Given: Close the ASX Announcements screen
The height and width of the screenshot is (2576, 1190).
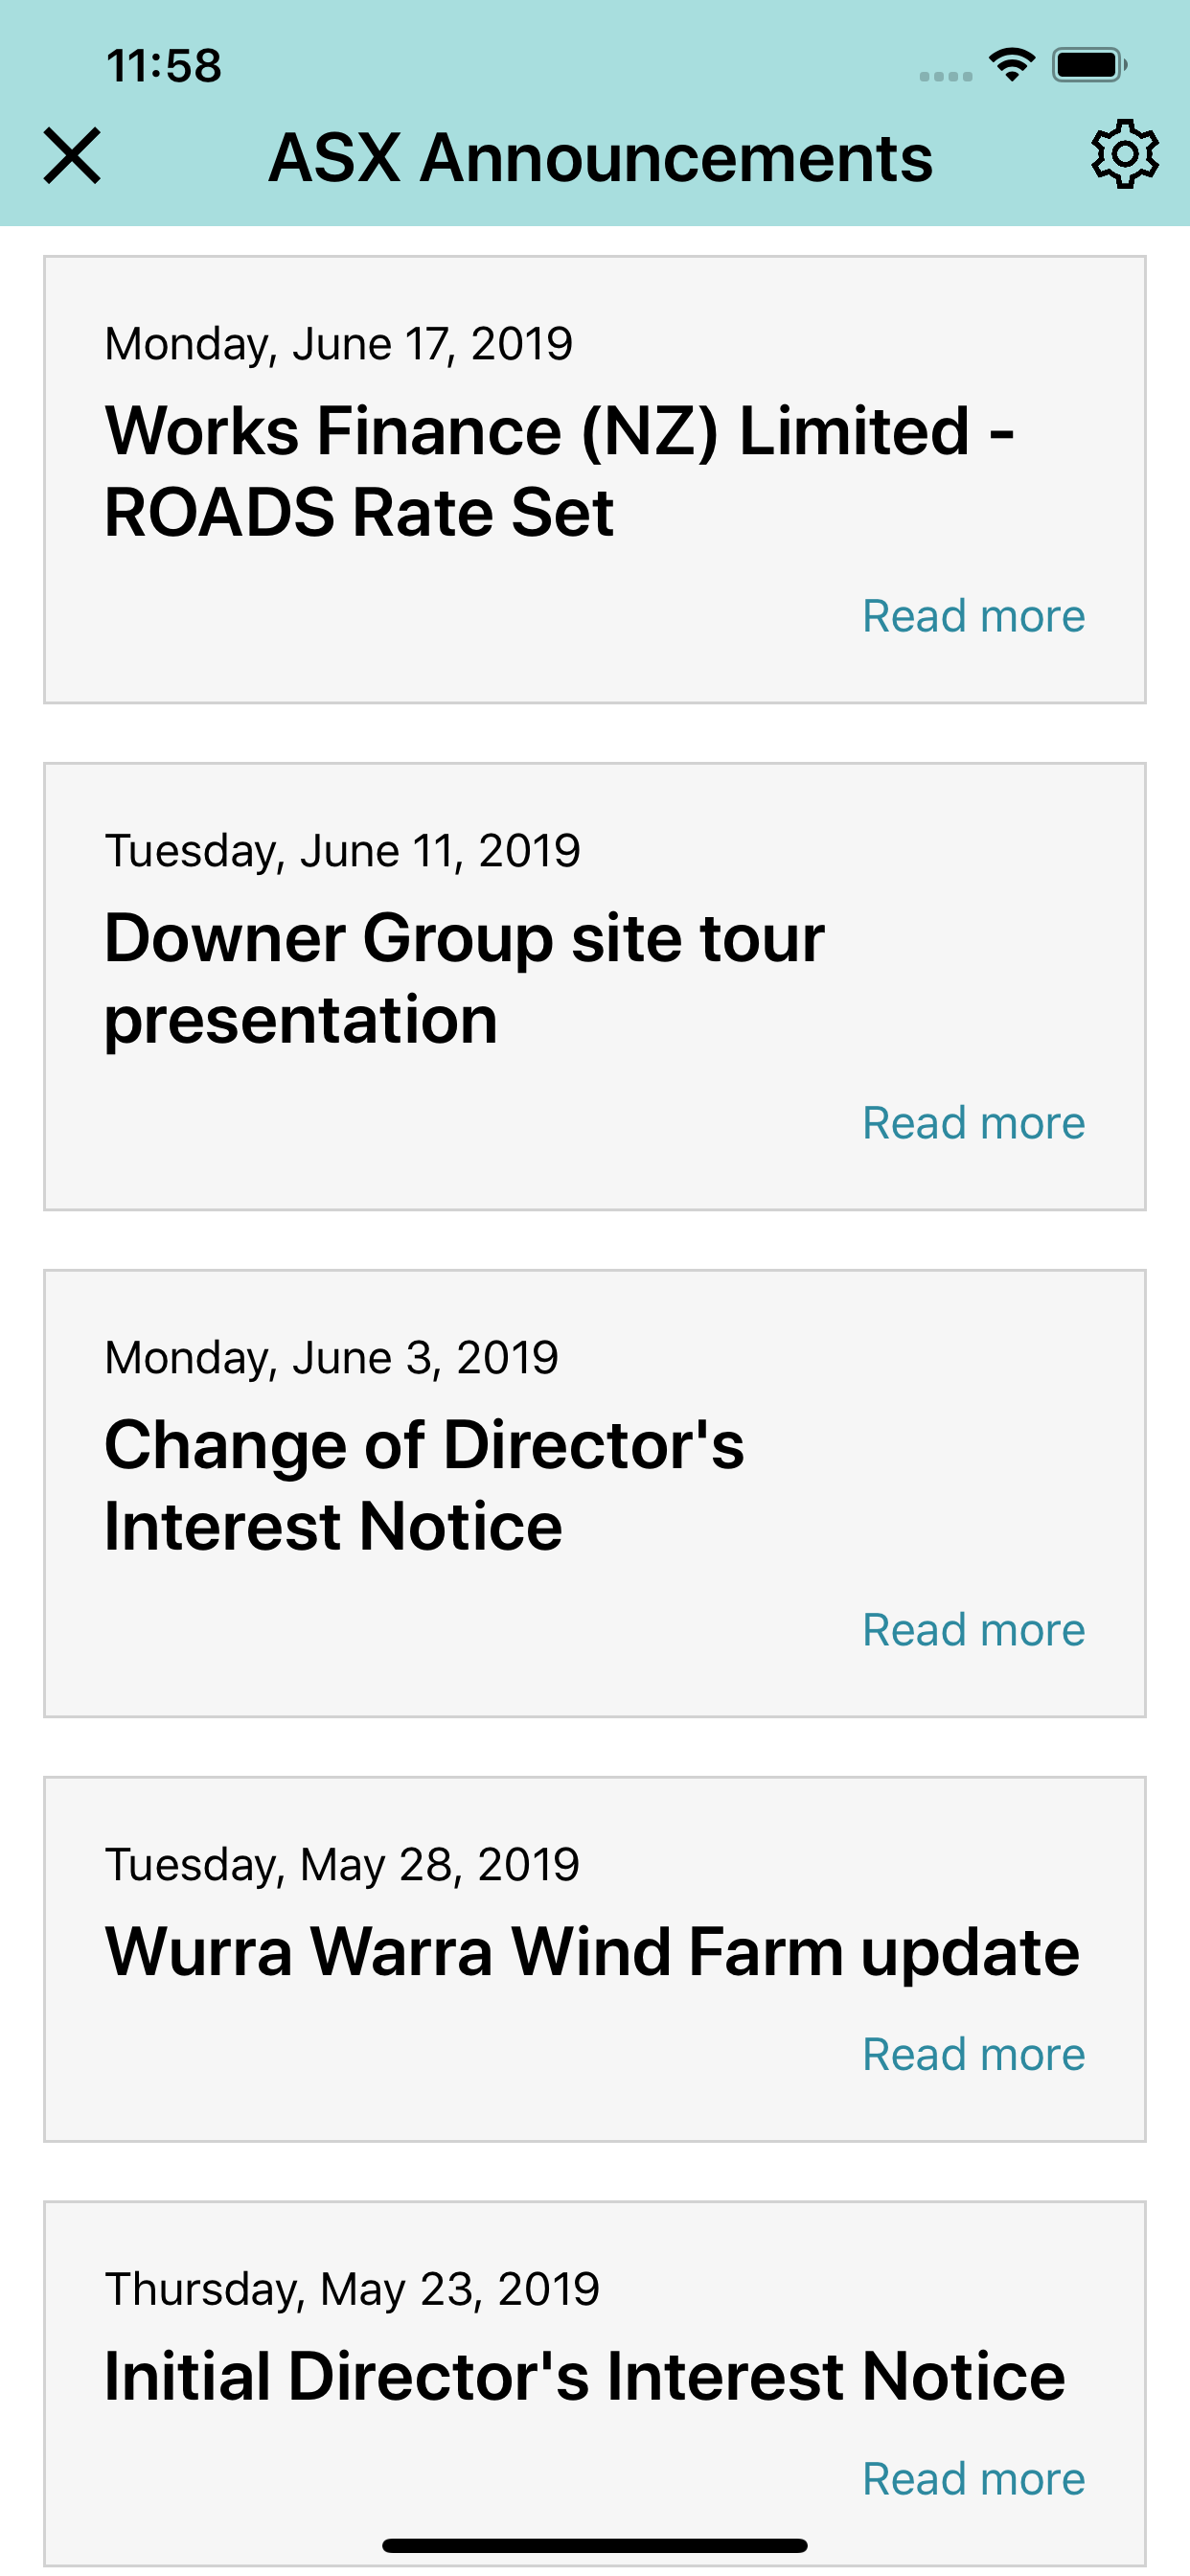Looking at the screenshot, I should (x=72, y=156).
